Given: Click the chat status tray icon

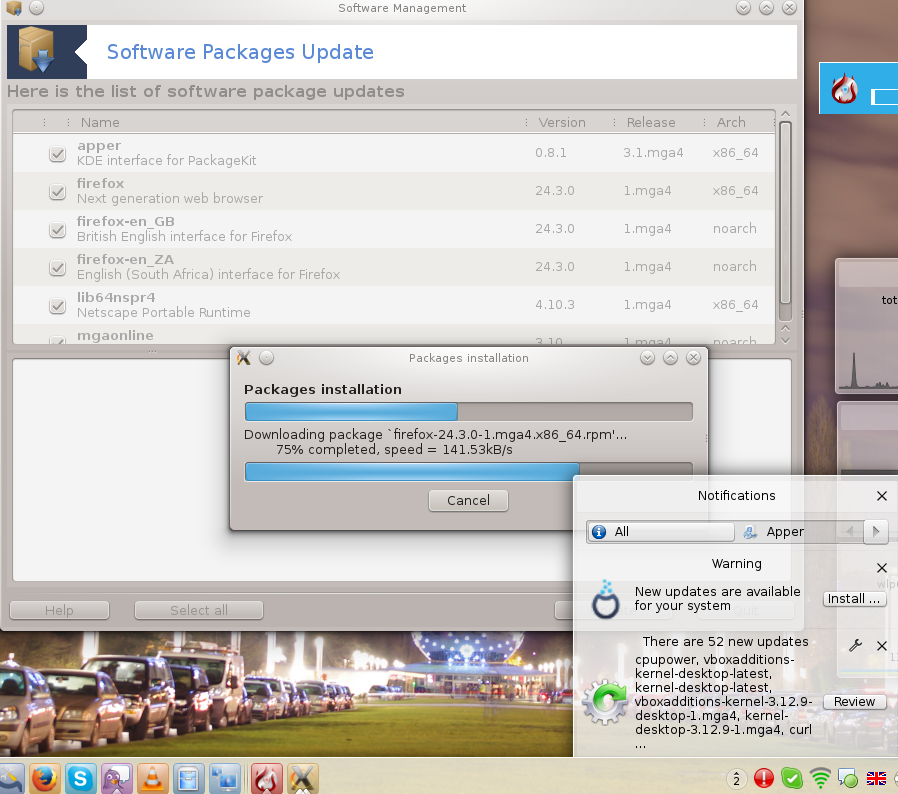Looking at the screenshot, I should click(x=848, y=779).
